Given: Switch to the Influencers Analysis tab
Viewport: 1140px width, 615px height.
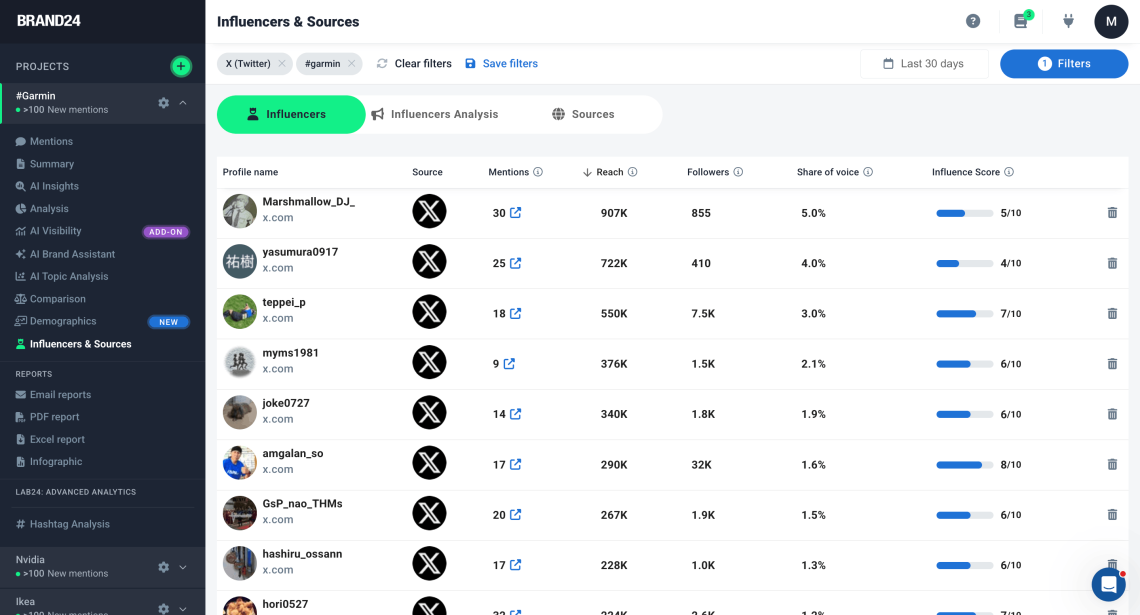Looking at the screenshot, I should (x=434, y=115).
